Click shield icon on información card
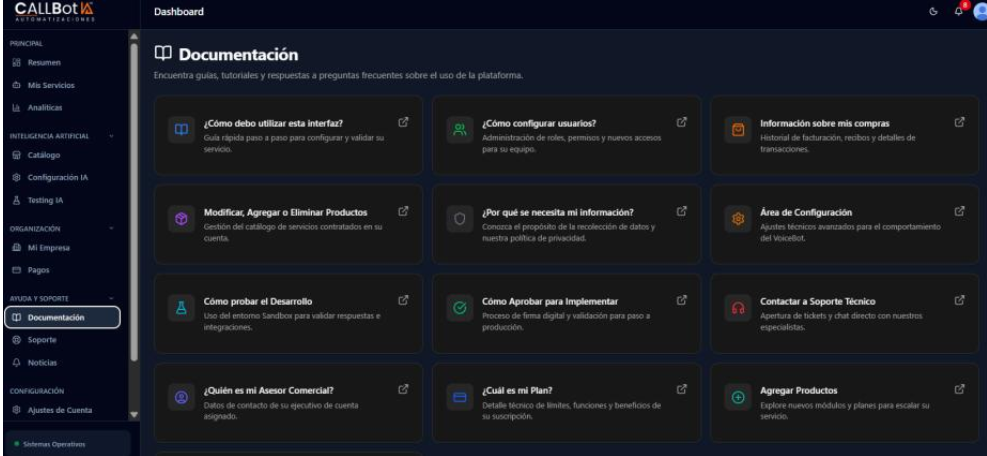987x456 pixels. (x=460, y=219)
